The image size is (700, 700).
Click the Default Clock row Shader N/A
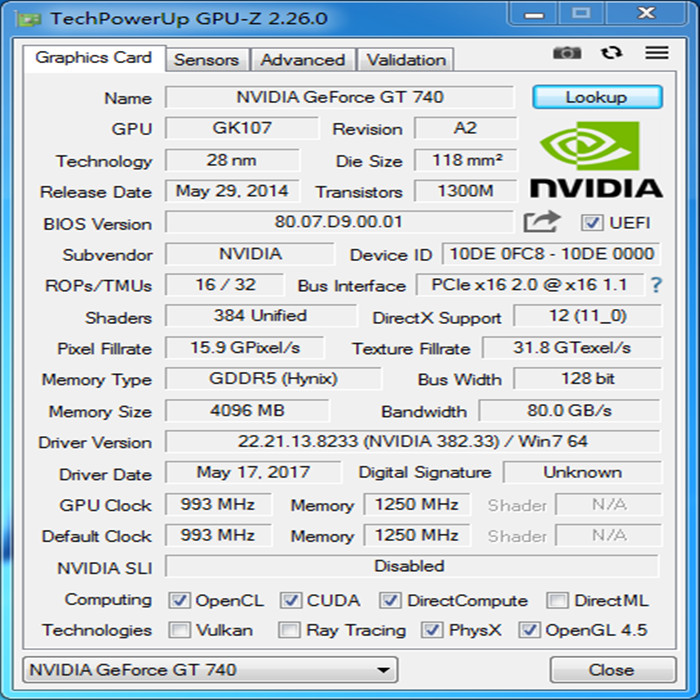click(609, 535)
